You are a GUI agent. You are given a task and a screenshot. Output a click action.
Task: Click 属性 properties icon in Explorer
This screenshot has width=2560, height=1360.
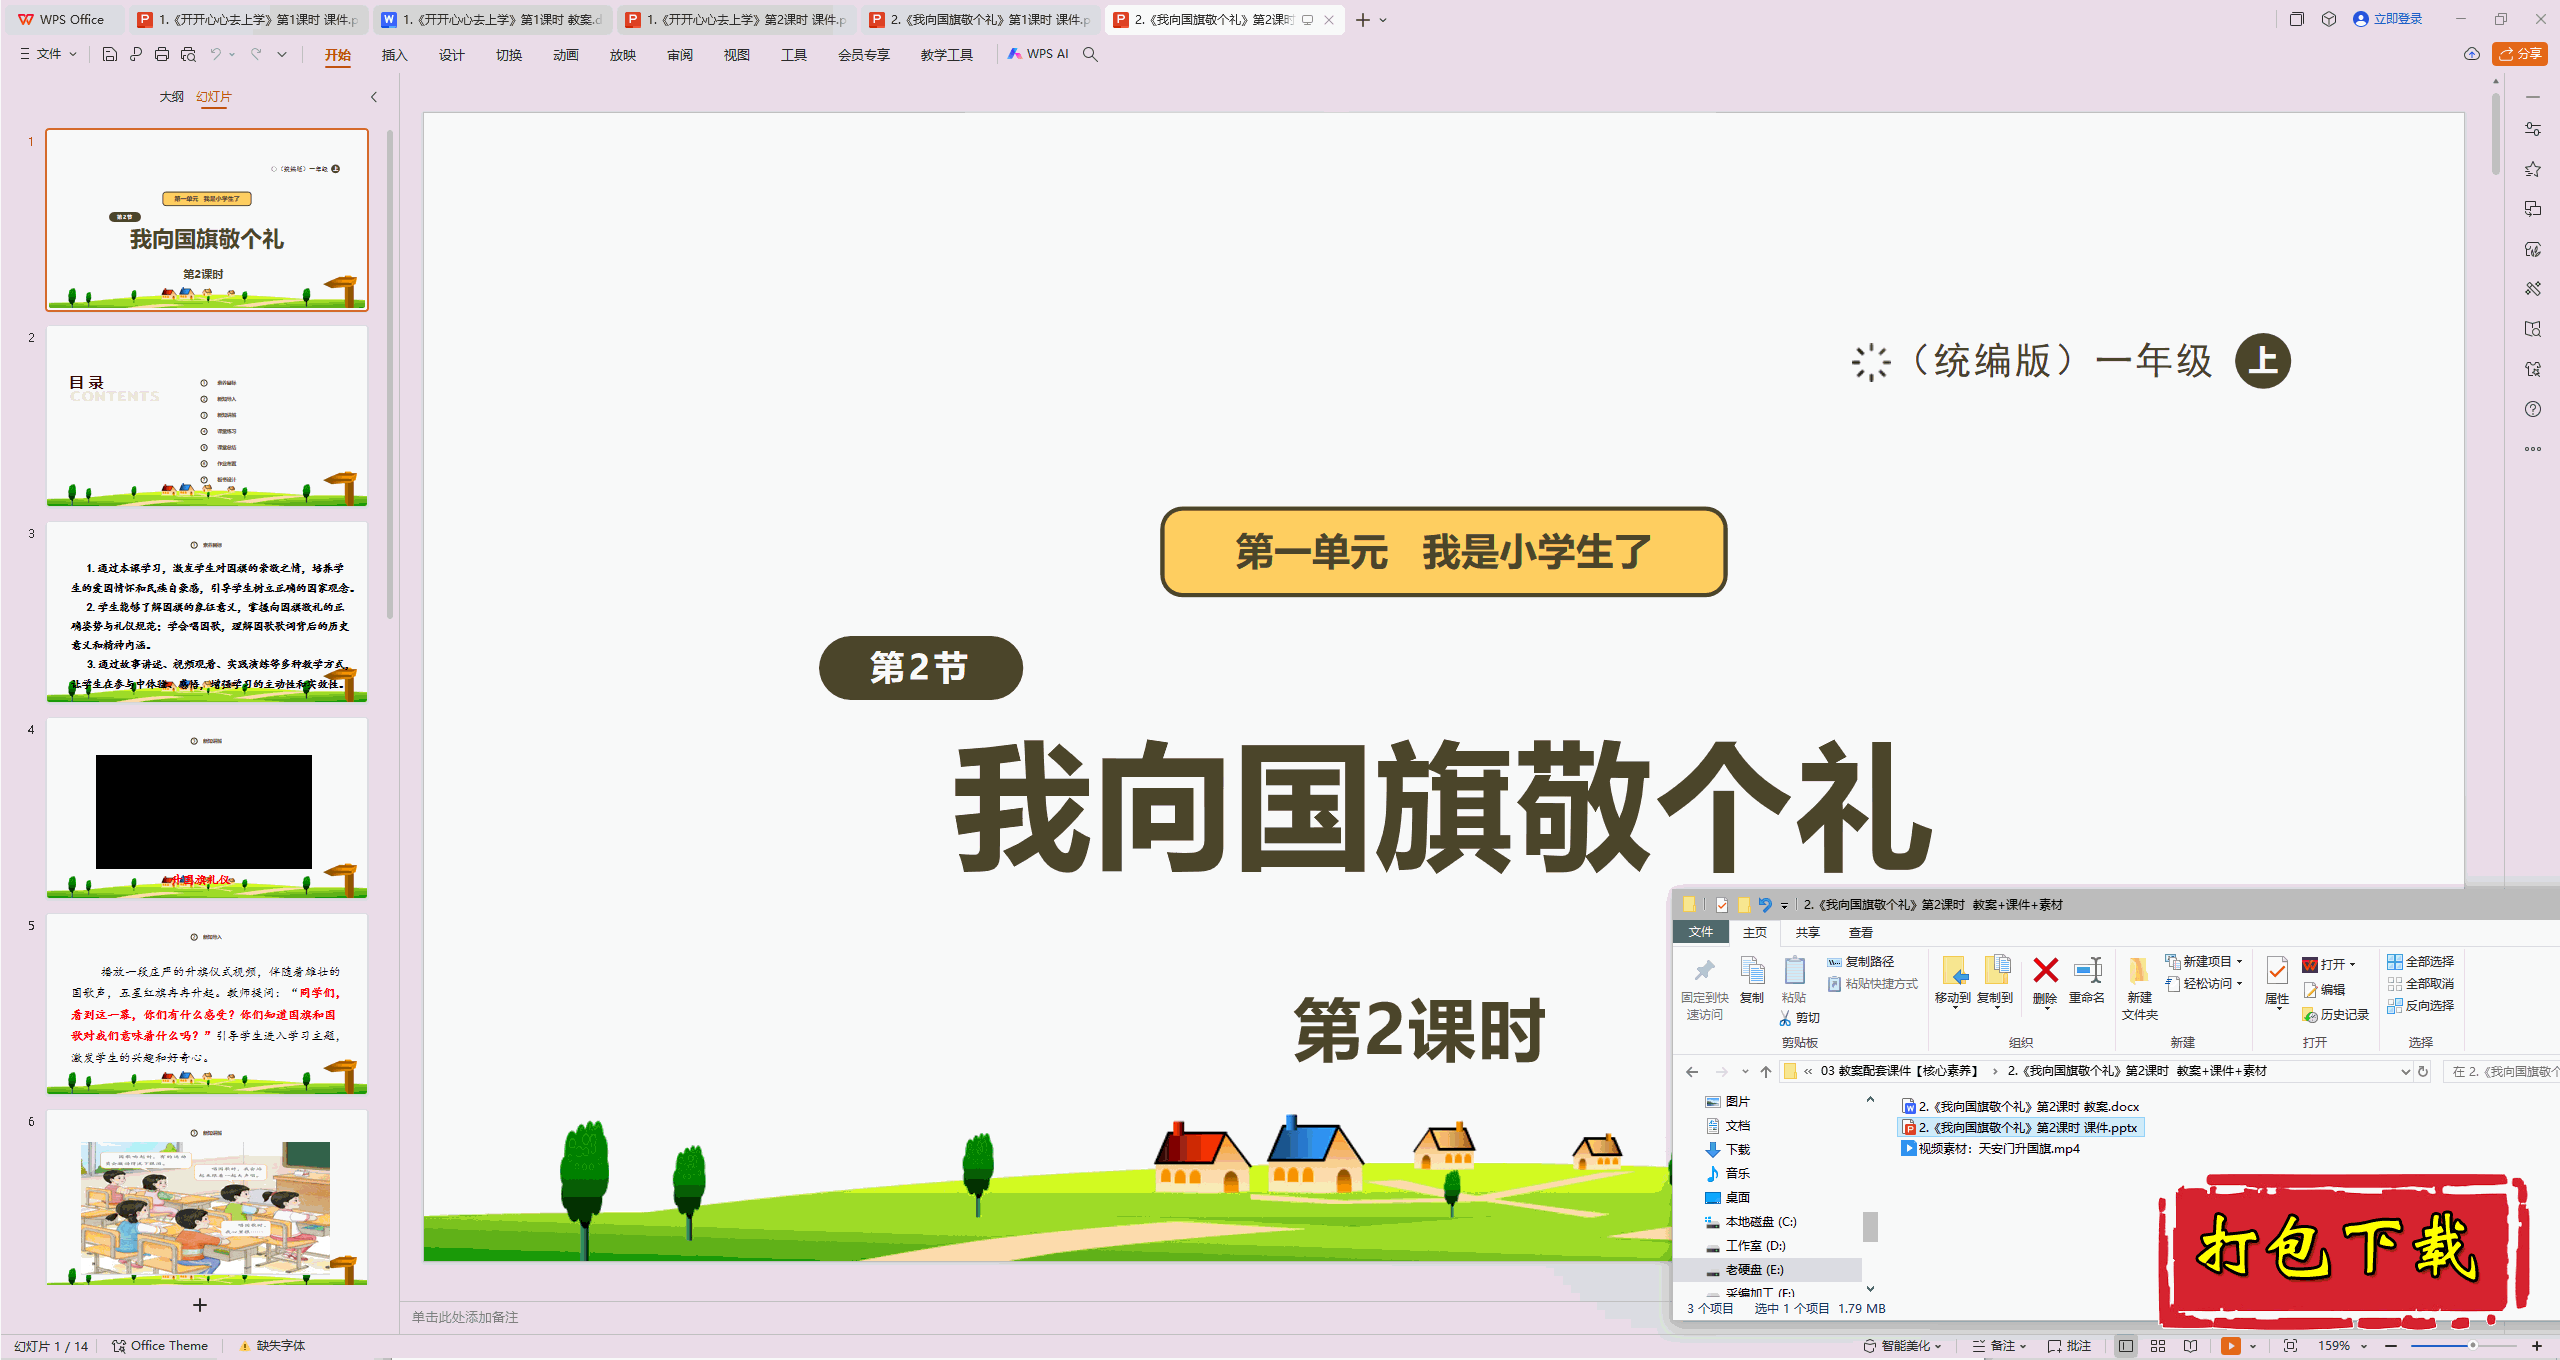(2277, 981)
